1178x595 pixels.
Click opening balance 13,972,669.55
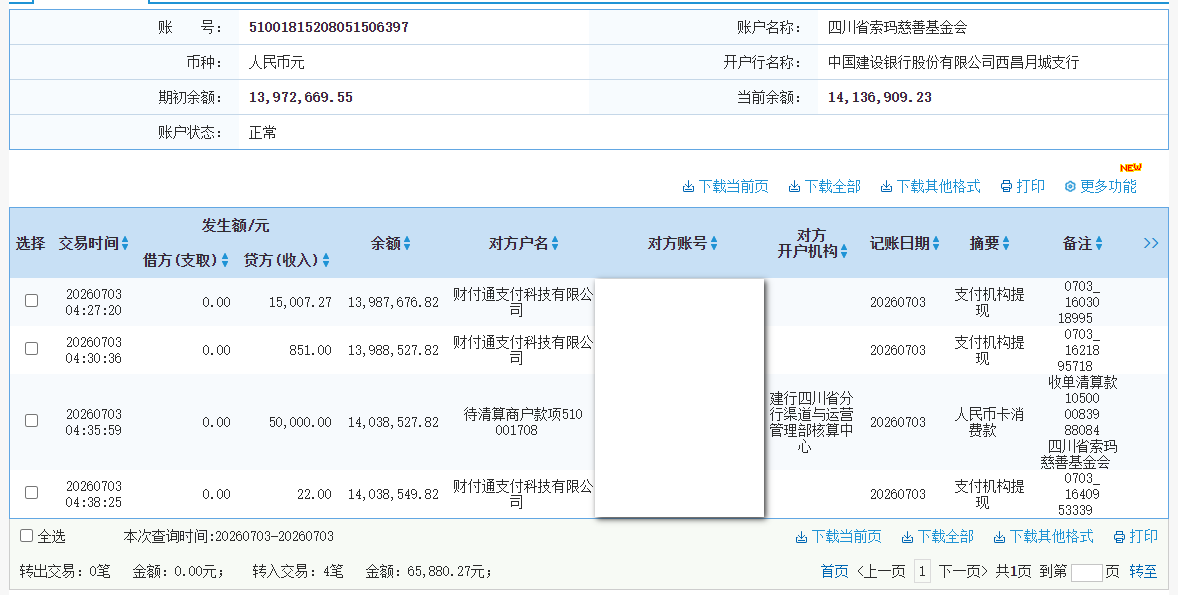[301, 98]
